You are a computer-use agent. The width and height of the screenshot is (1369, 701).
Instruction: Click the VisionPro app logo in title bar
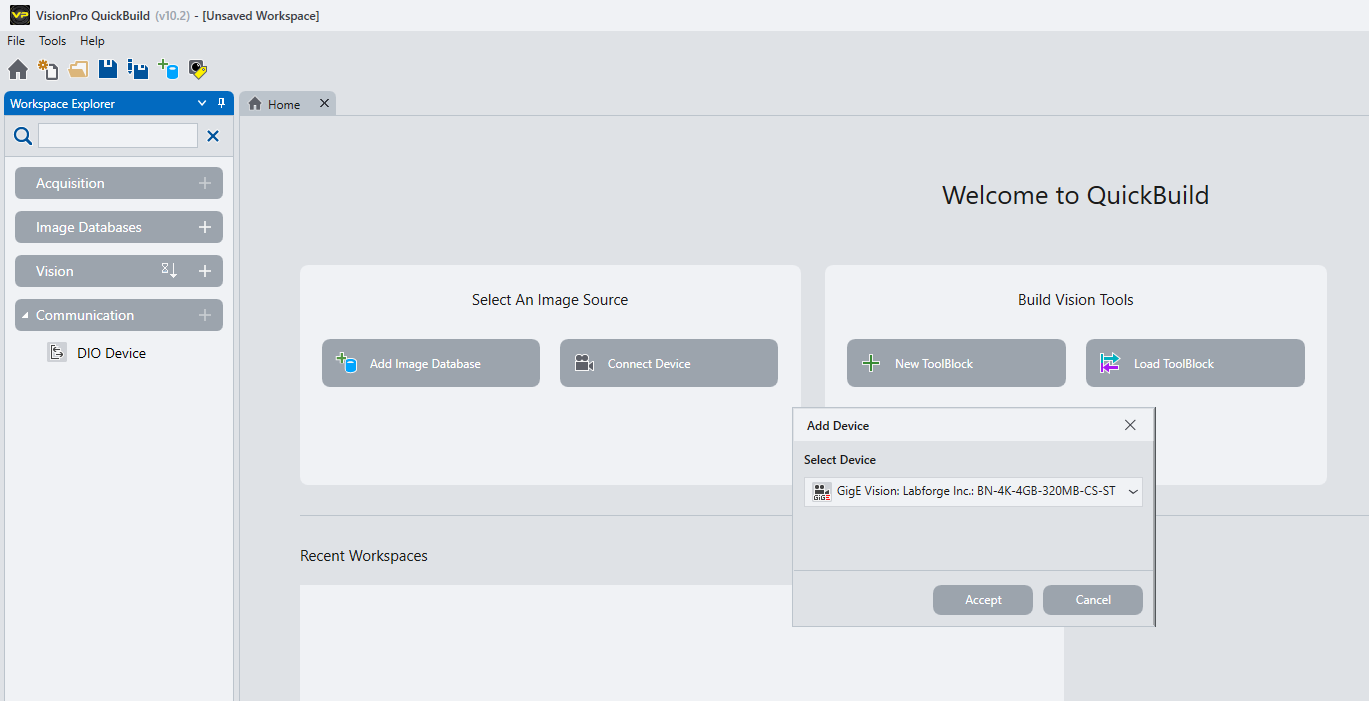coord(19,15)
